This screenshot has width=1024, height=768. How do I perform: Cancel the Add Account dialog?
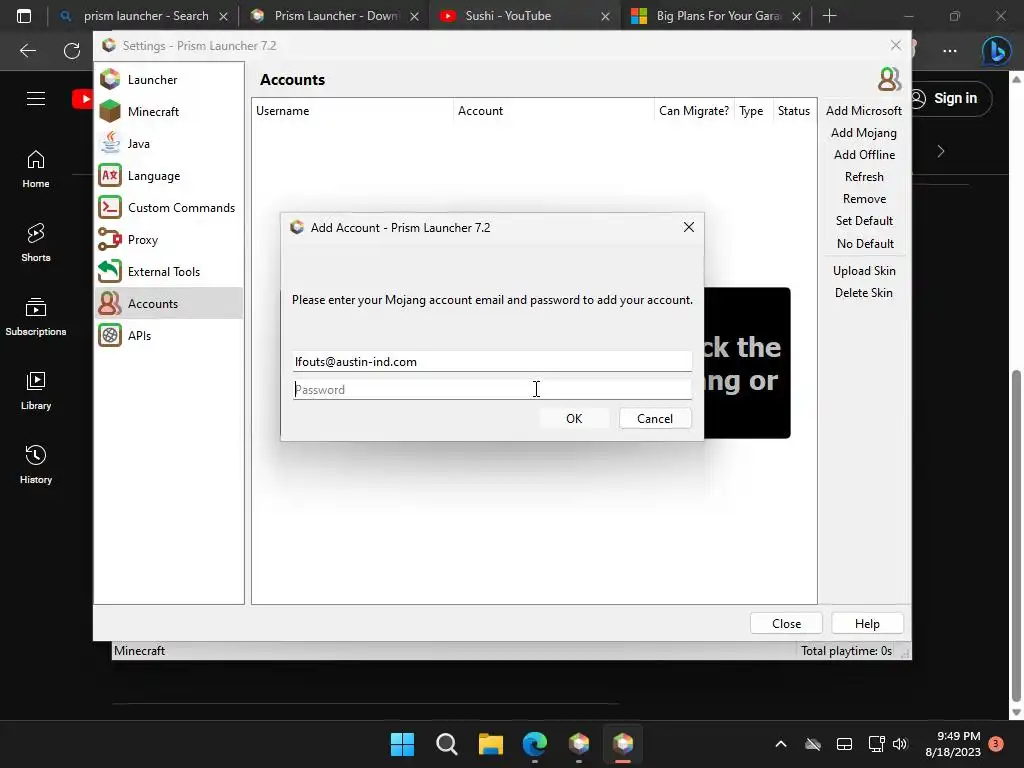pos(655,419)
